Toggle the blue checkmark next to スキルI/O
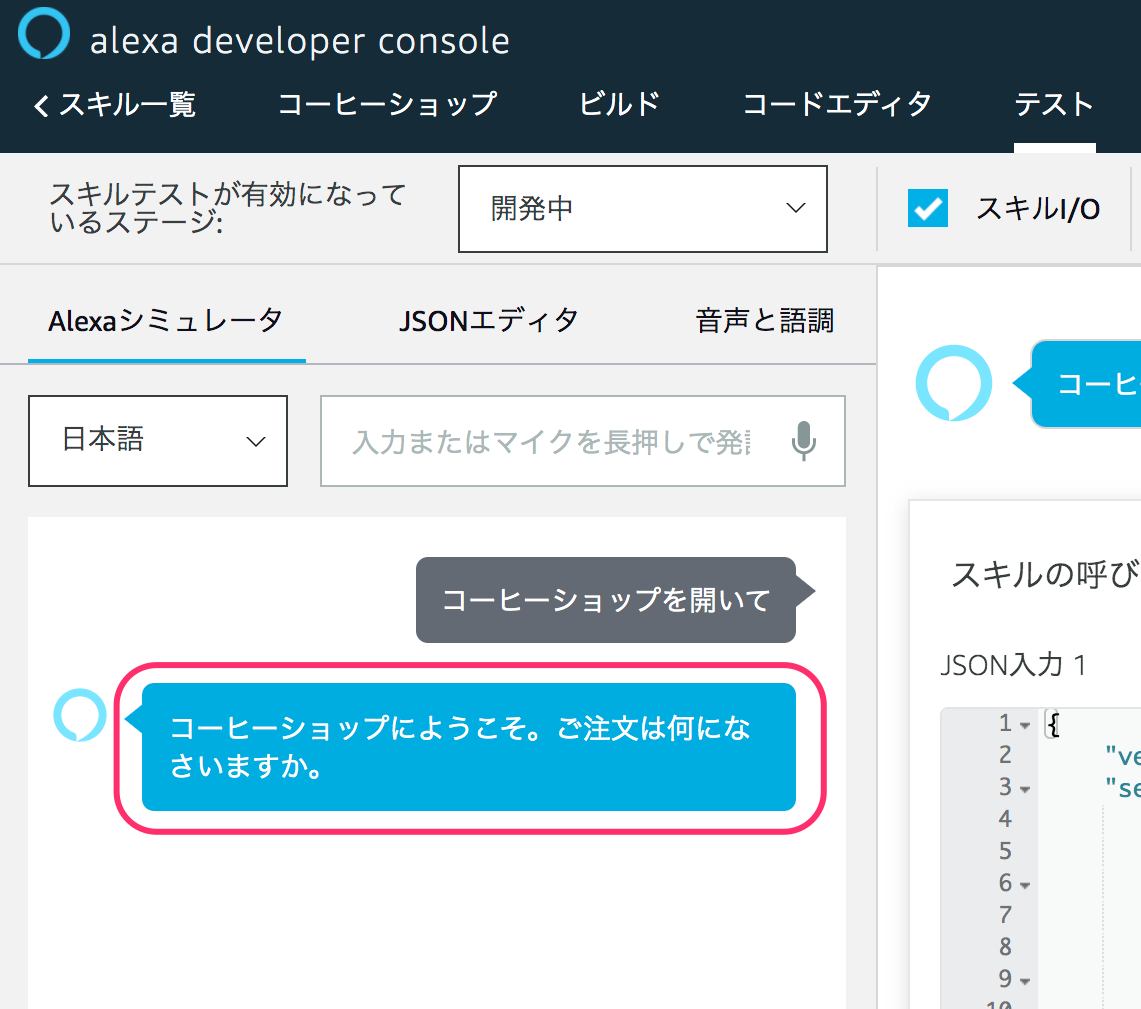Viewport: 1141px width, 1009px height. point(927,209)
